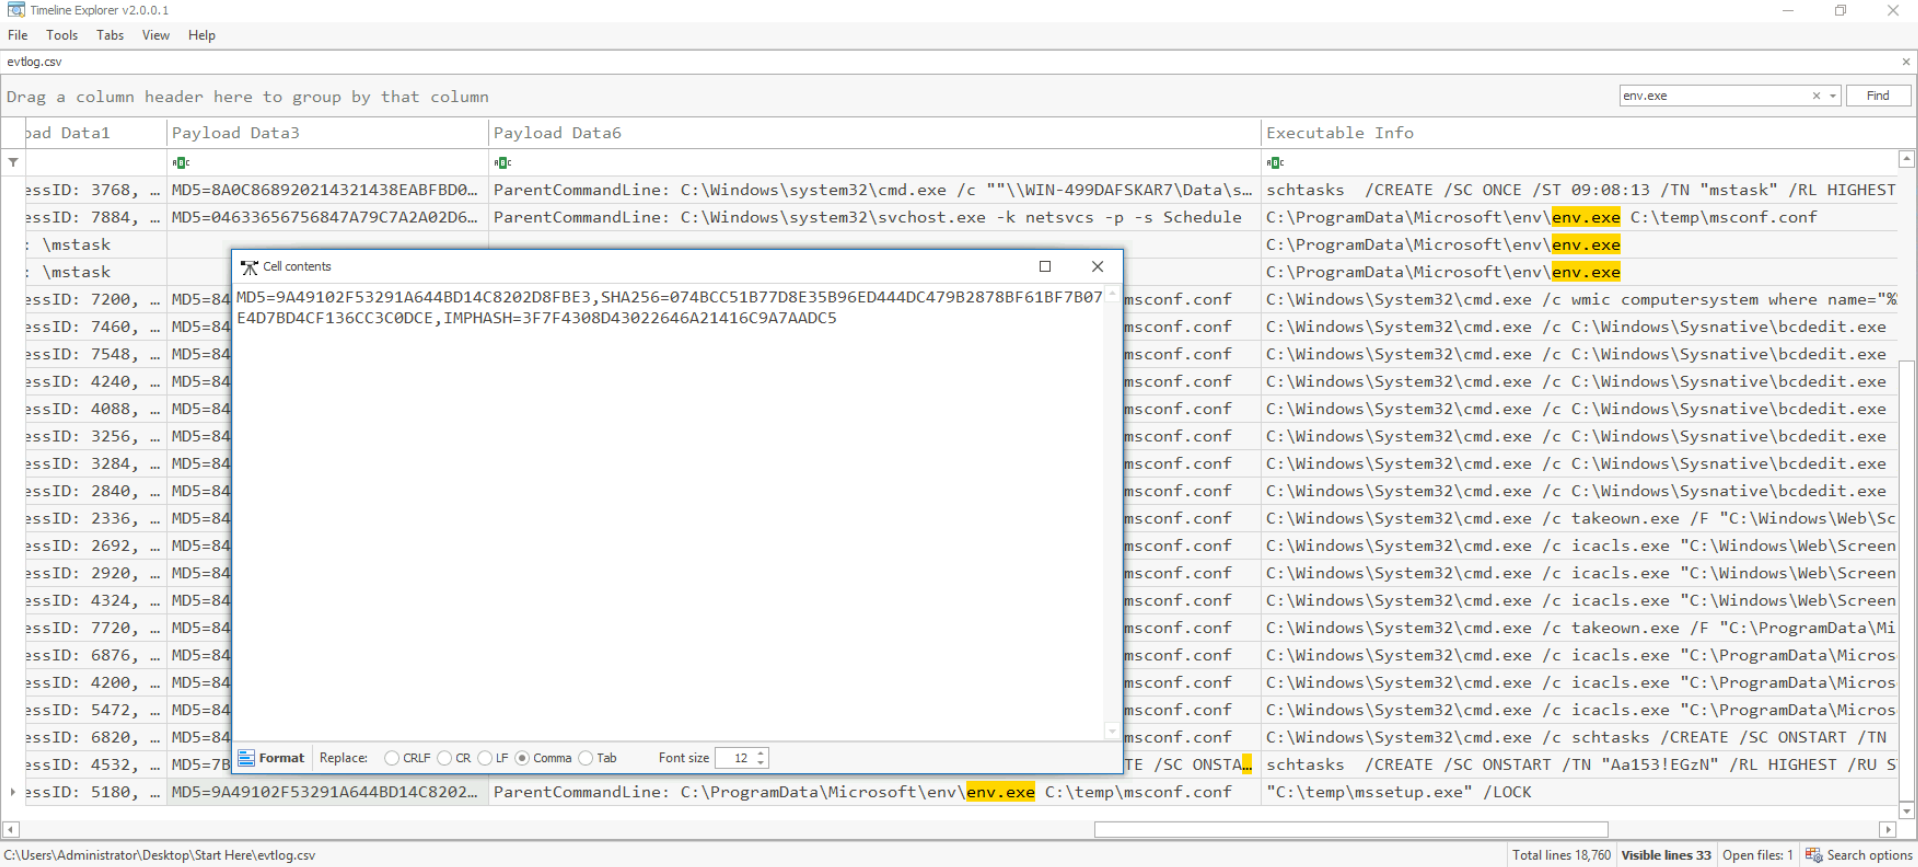Select the evtlog.csv tab

tap(35, 62)
